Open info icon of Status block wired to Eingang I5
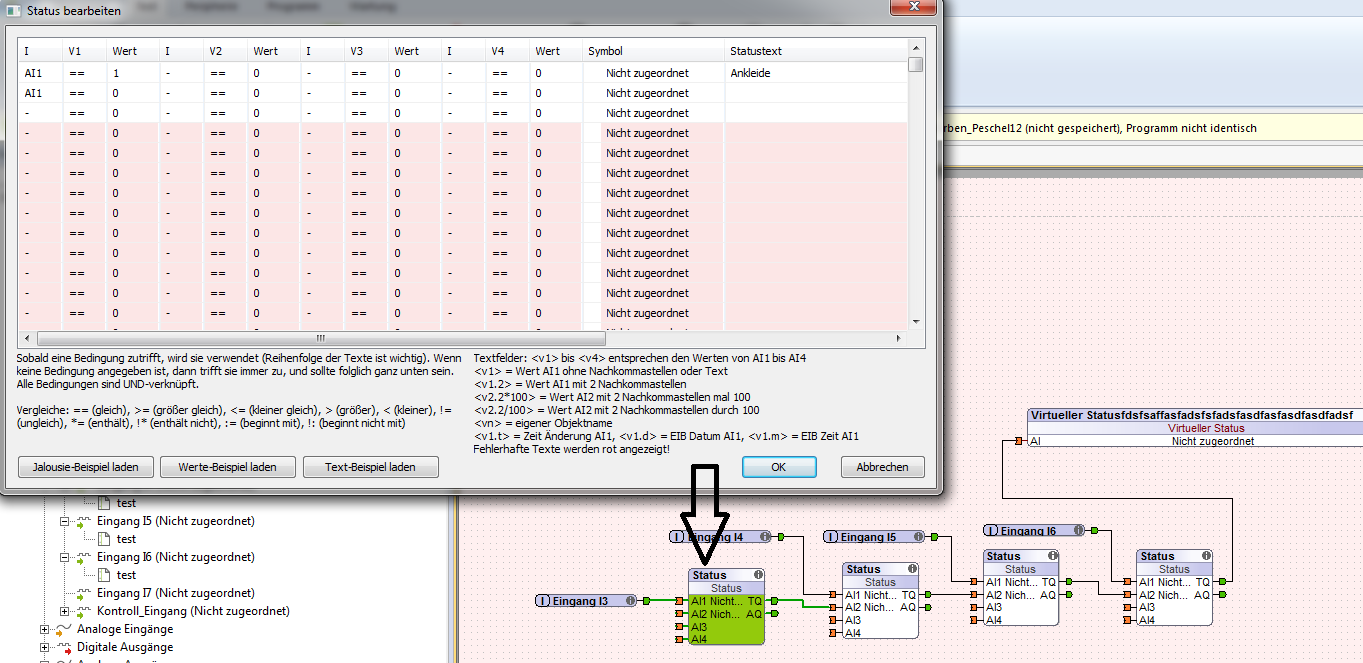Viewport: 1363px width, 663px height. click(1052, 556)
